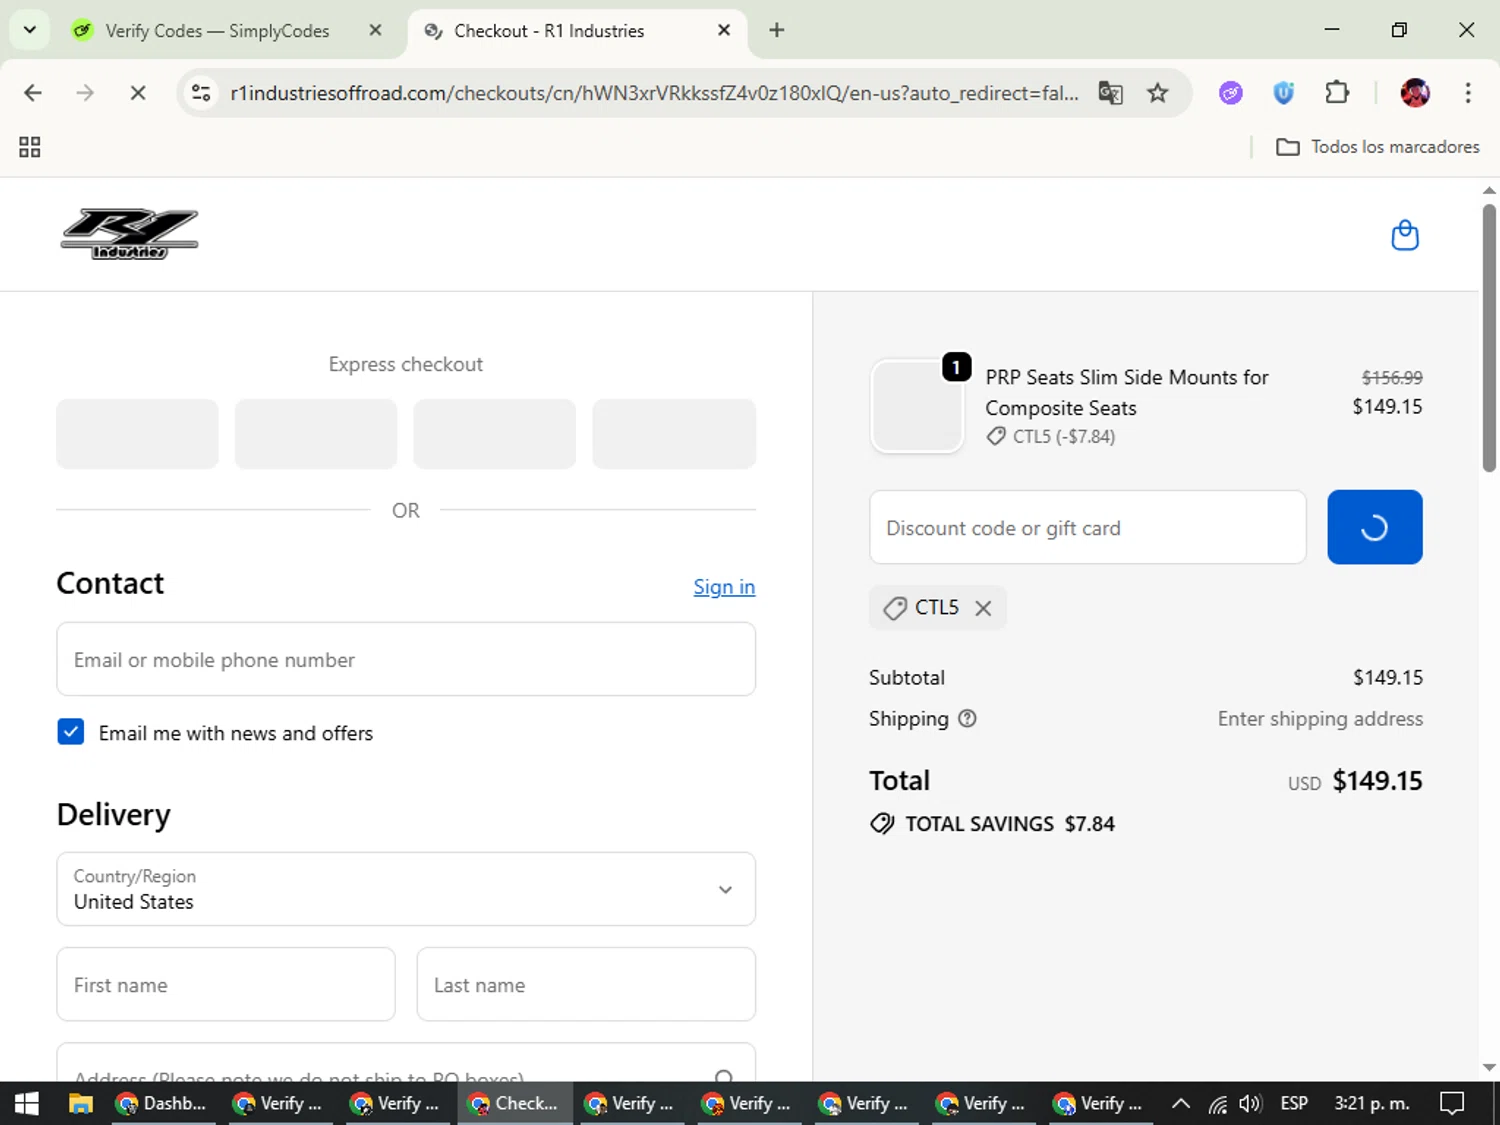Screen dimensions: 1500x1125
Task: Open the Chrome profile avatar
Action: click(1415, 93)
